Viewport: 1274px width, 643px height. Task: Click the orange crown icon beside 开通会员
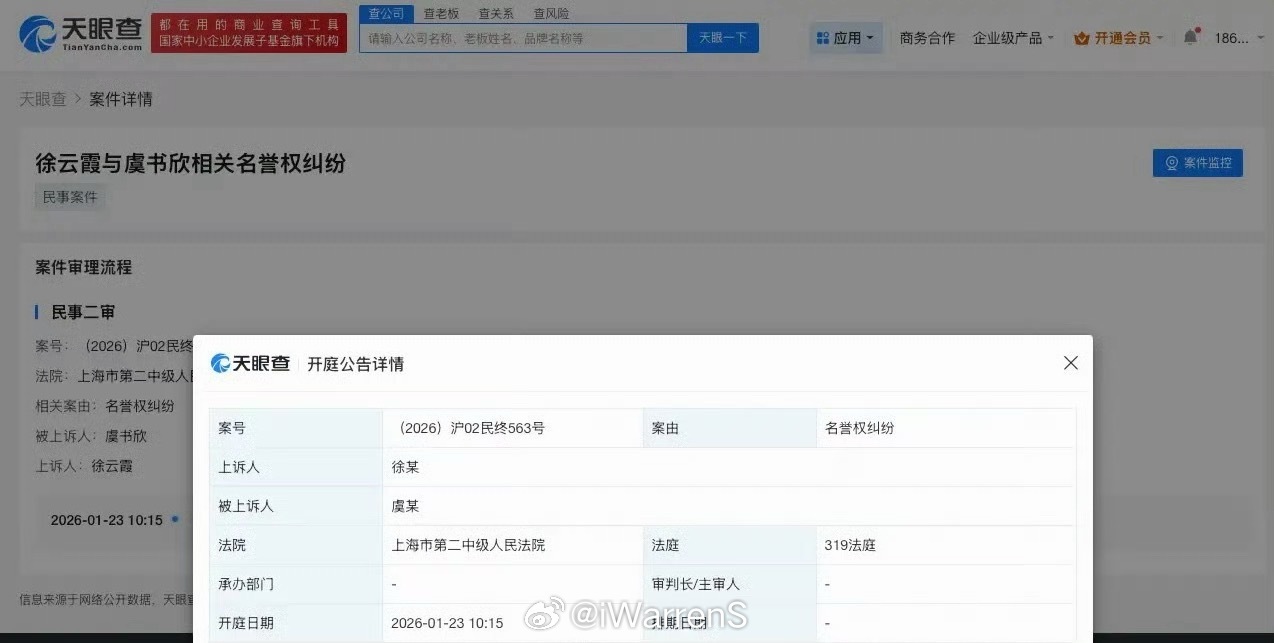point(1084,38)
